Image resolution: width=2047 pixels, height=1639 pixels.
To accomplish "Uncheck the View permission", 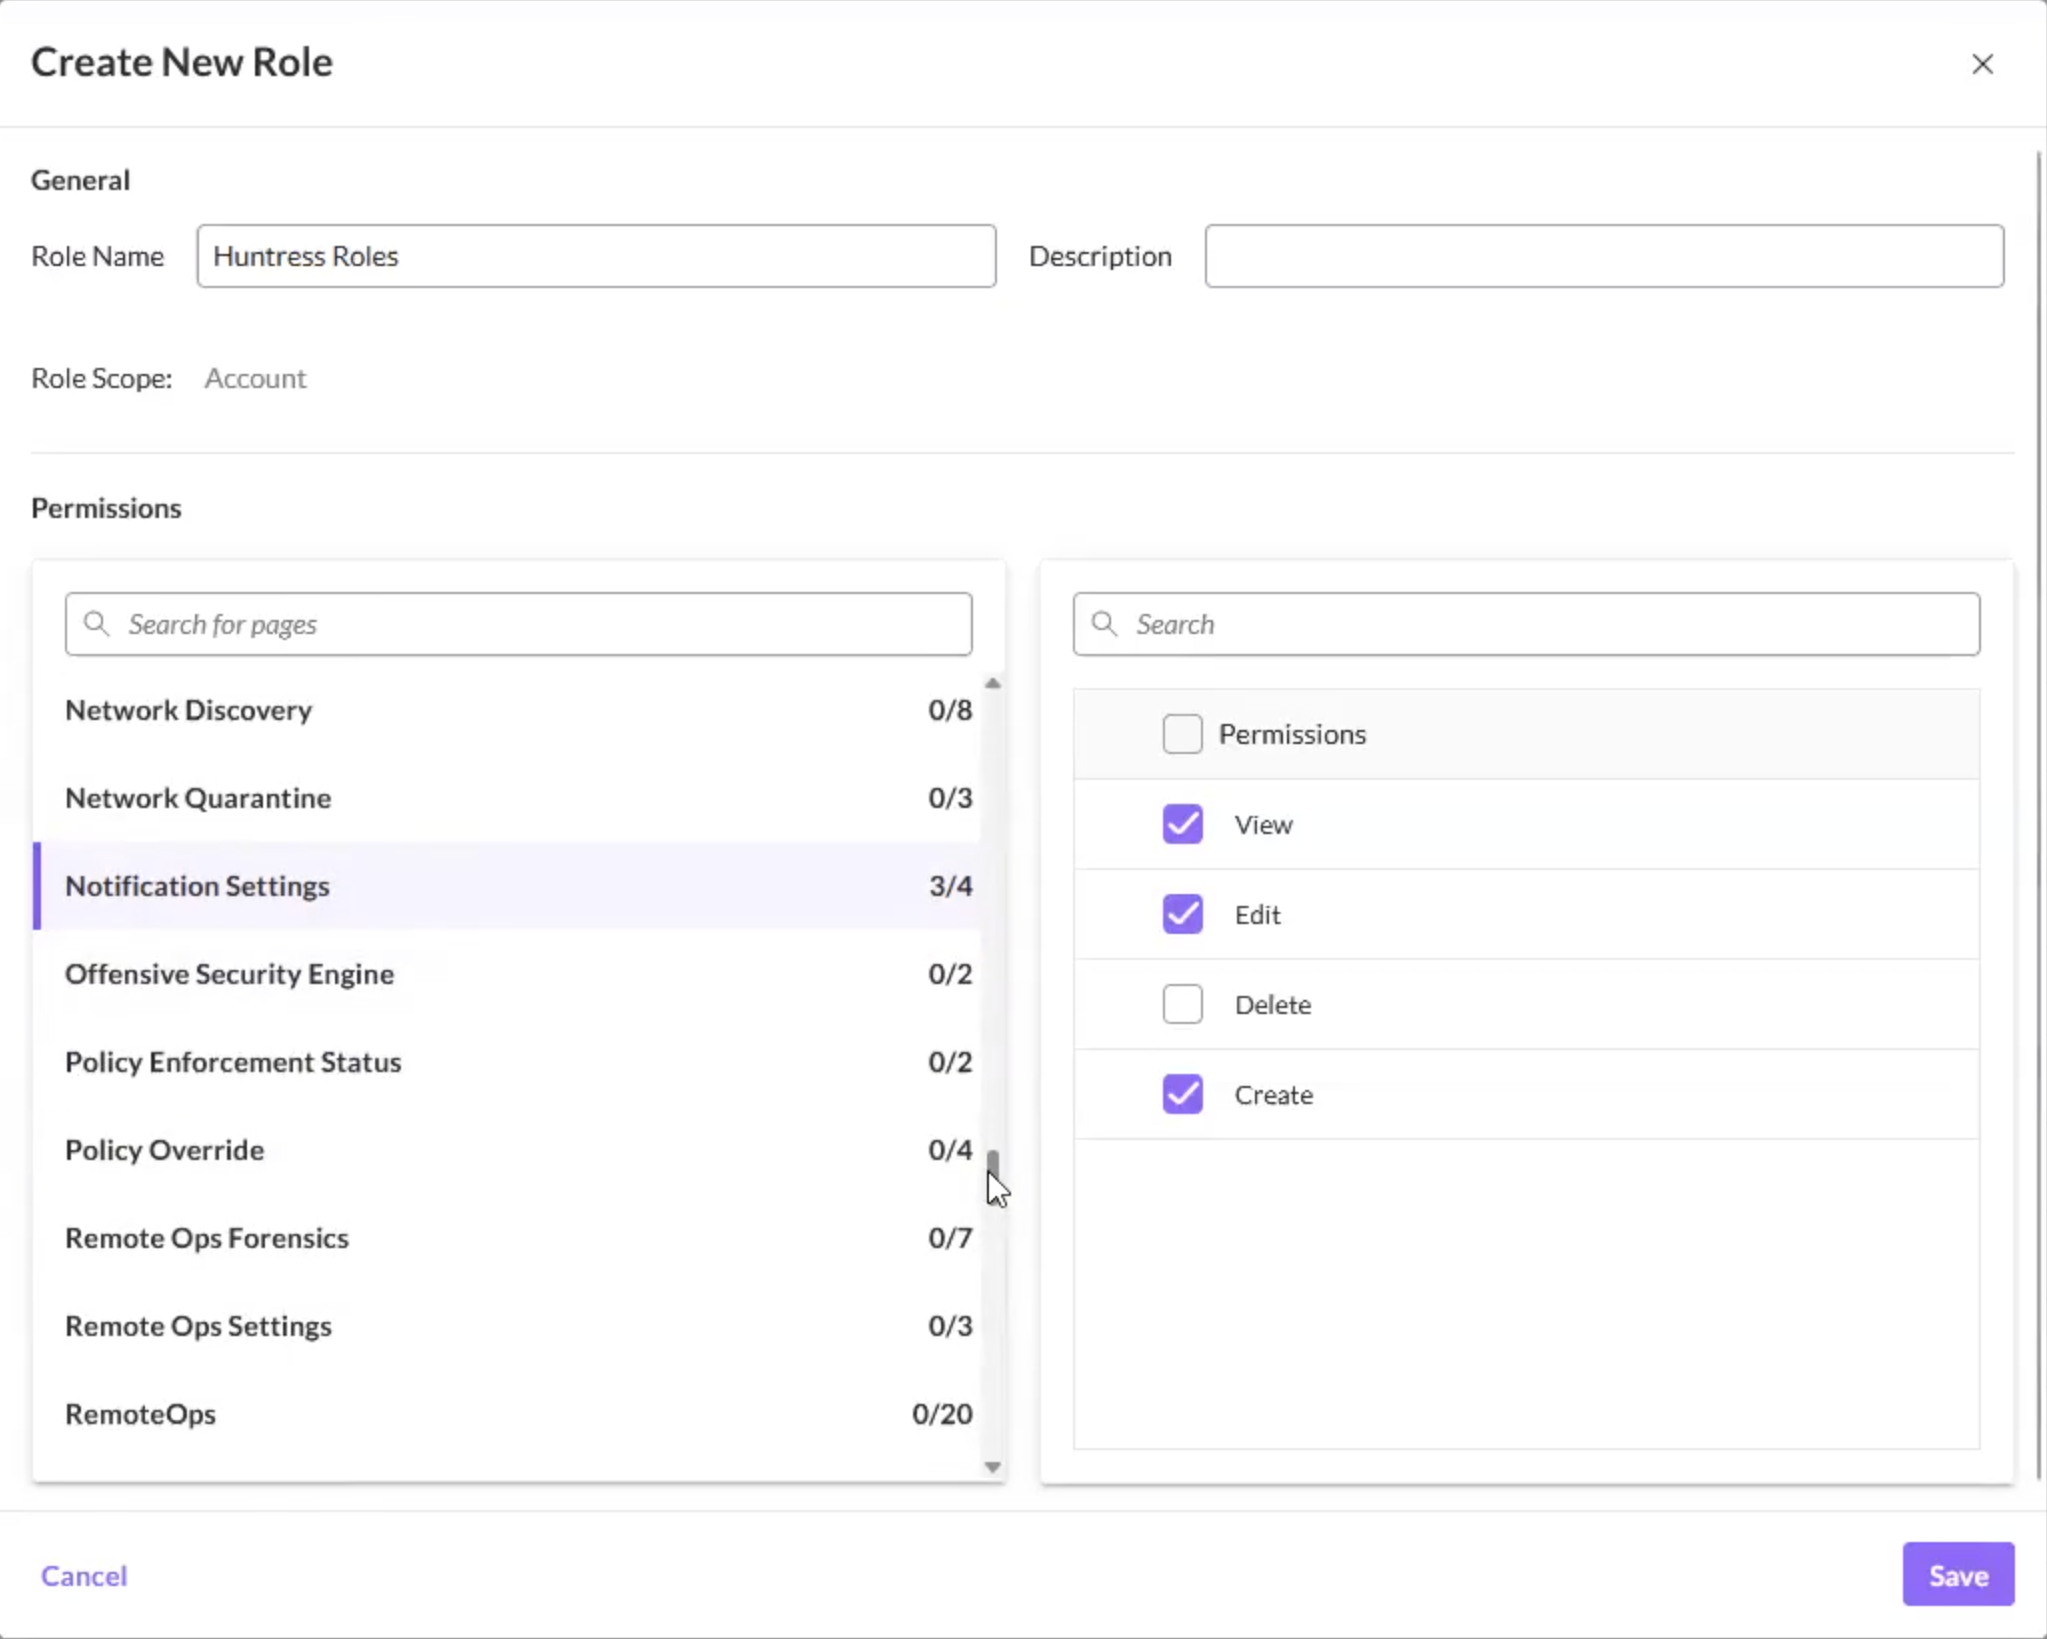I will [x=1182, y=824].
